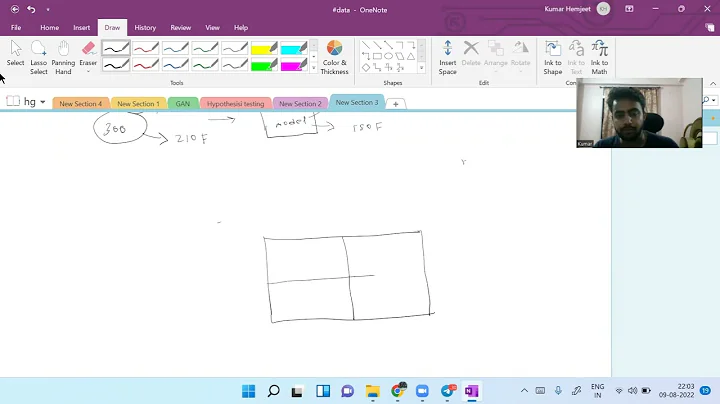The width and height of the screenshot is (720, 404).
Task: Open the GAN section tab
Action: pos(182,104)
